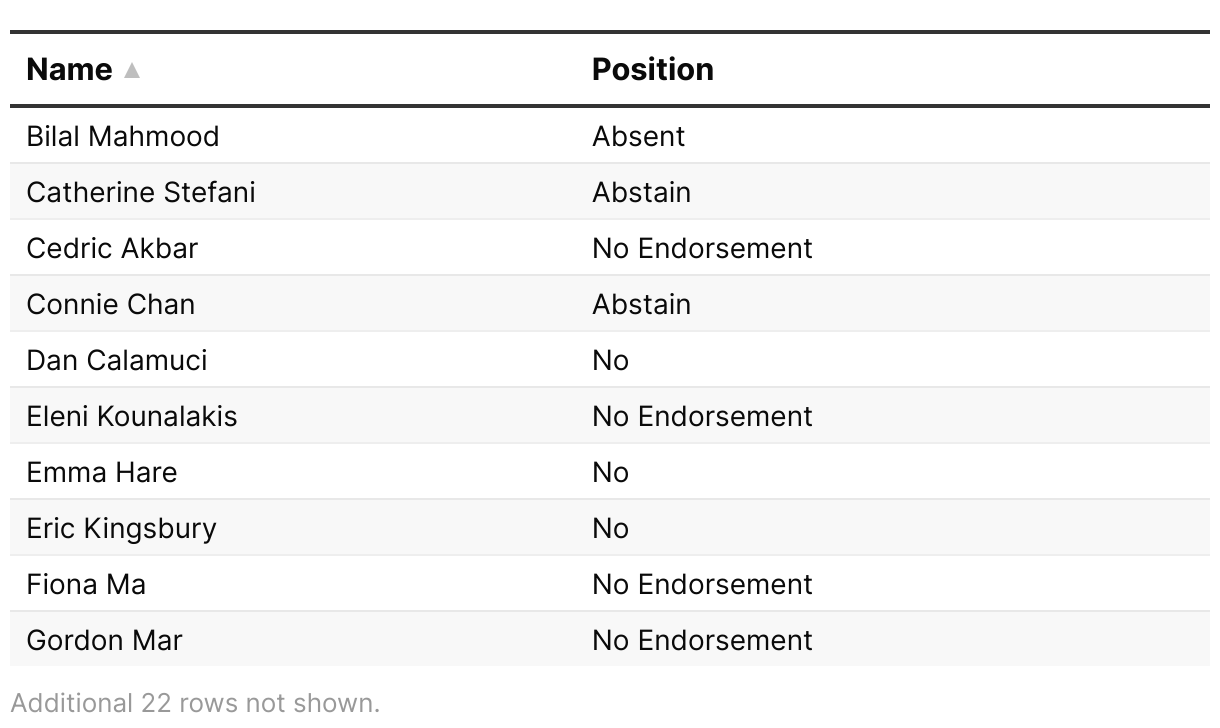Click the Dan Calamuci name entry

point(117,360)
